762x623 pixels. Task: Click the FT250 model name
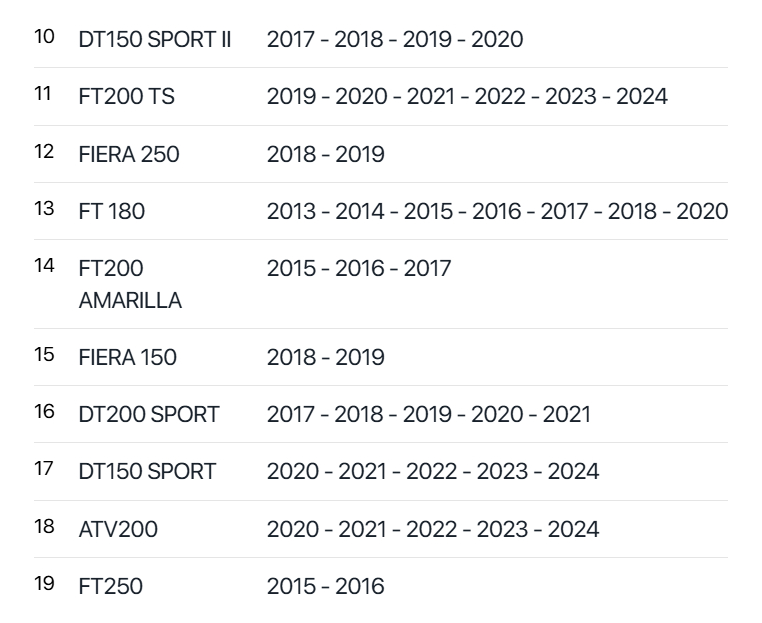pos(110,586)
